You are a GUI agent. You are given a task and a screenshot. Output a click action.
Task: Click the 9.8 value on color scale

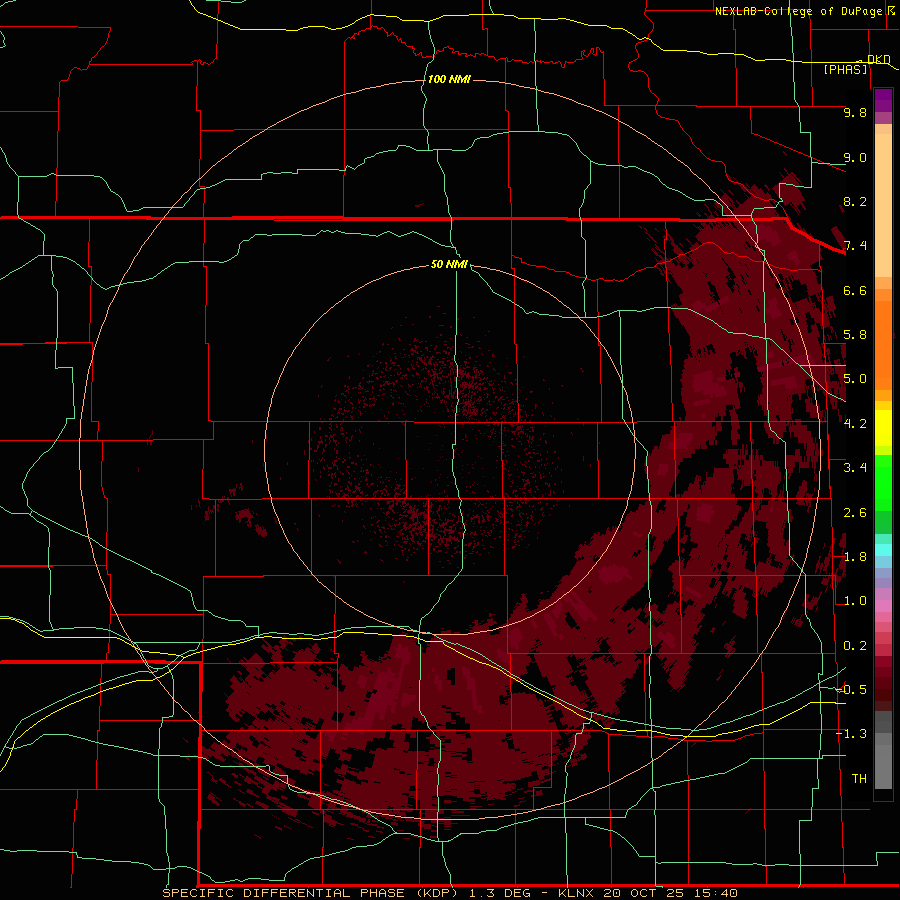pos(855,112)
